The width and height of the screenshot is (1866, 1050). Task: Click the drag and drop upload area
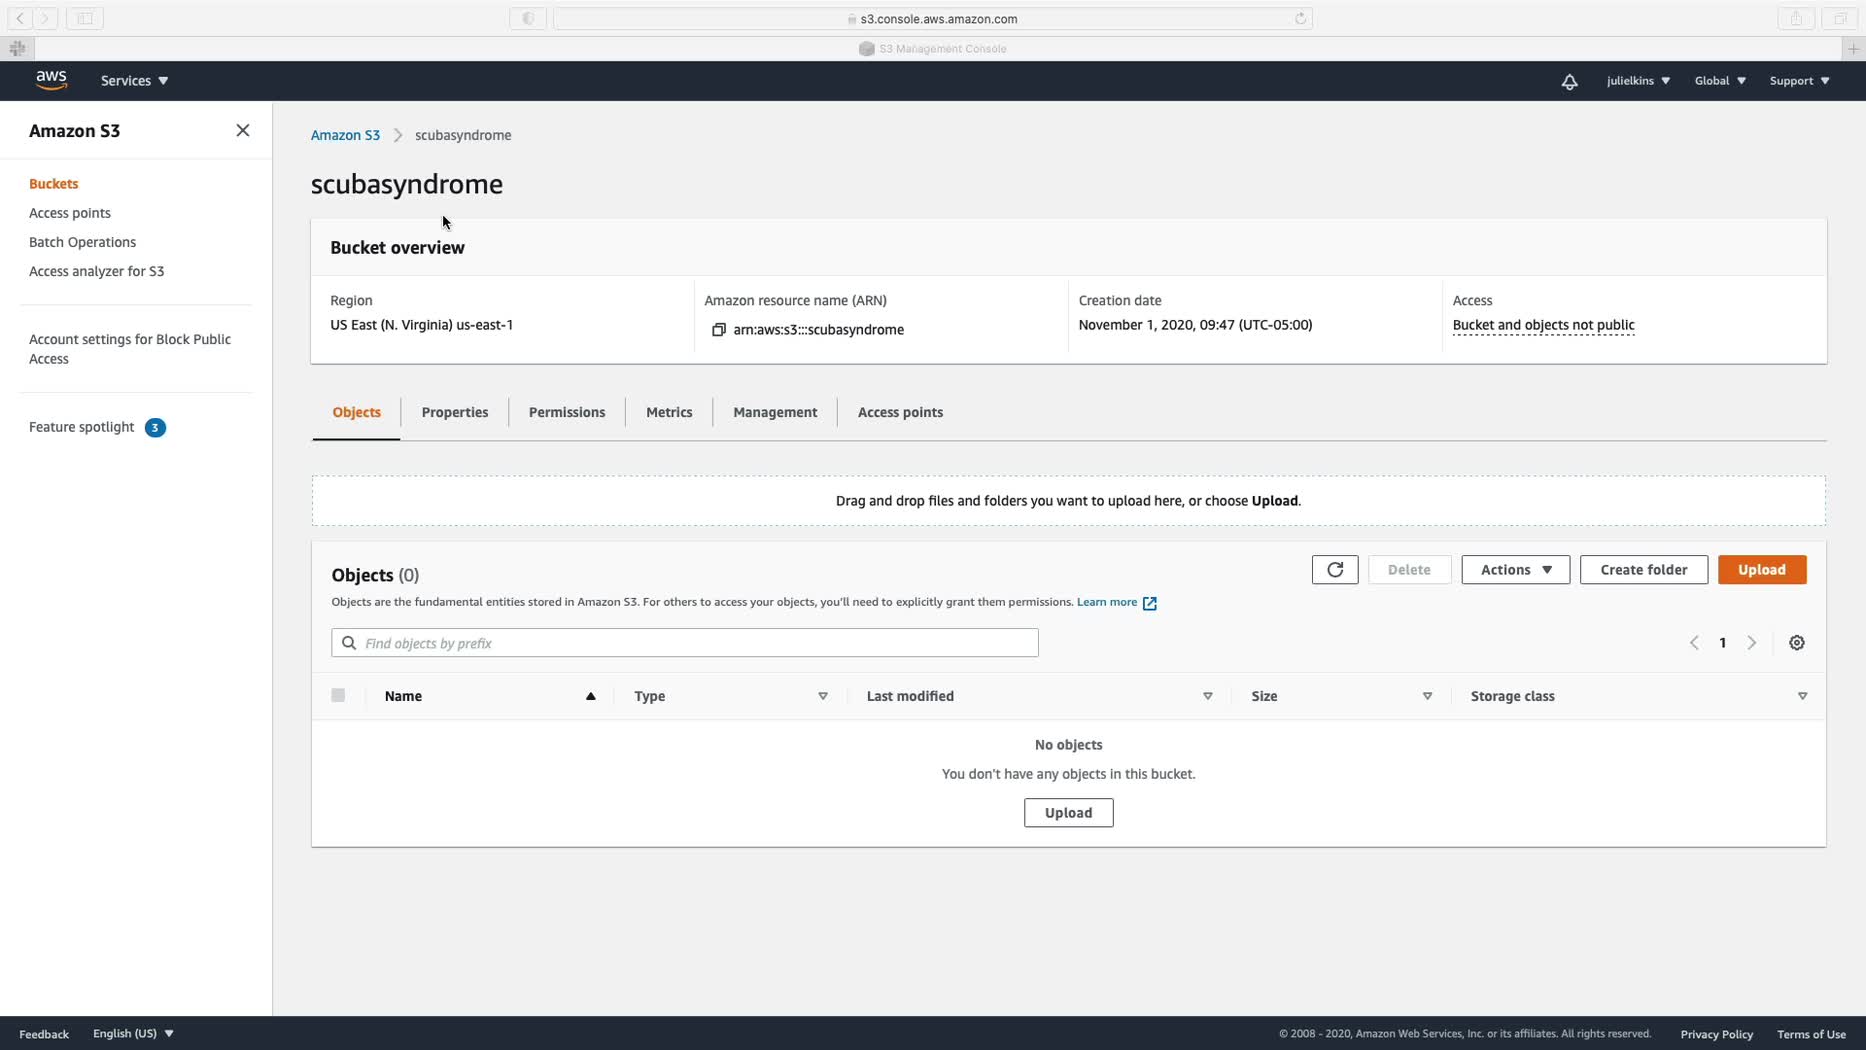(1068, 501)
